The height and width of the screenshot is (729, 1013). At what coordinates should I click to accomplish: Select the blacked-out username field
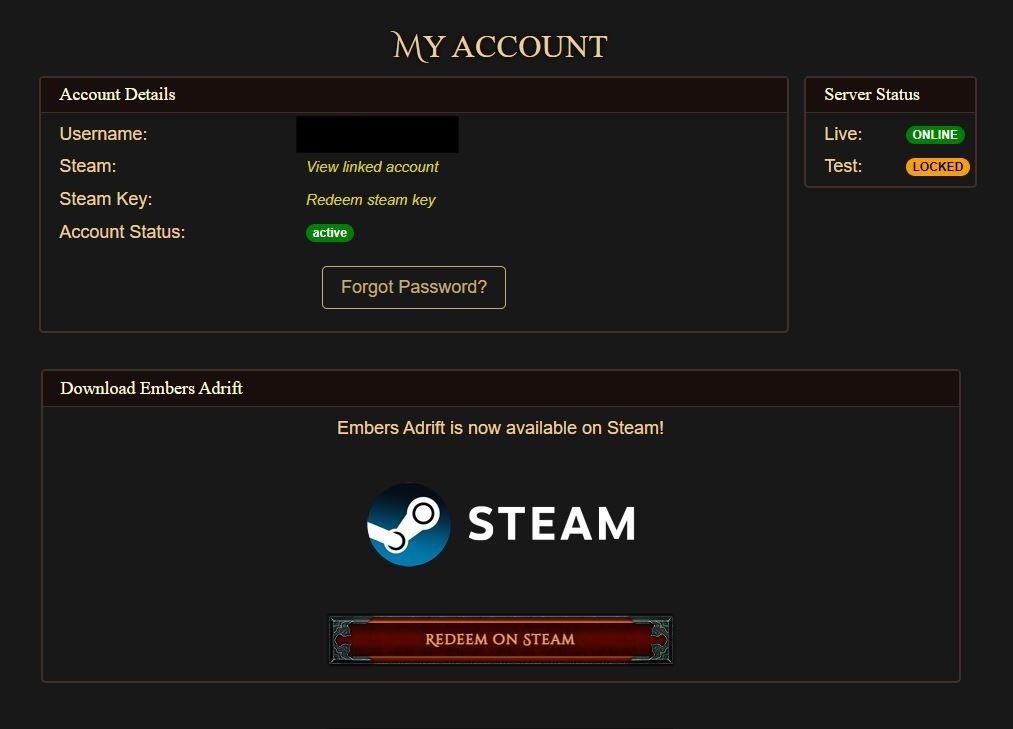point(377,134)
